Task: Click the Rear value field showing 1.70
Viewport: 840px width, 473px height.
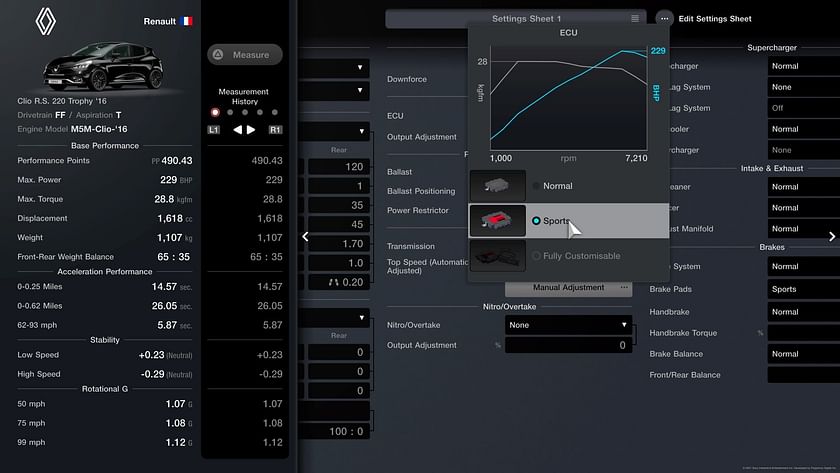Action: click(x=339, y=244)
